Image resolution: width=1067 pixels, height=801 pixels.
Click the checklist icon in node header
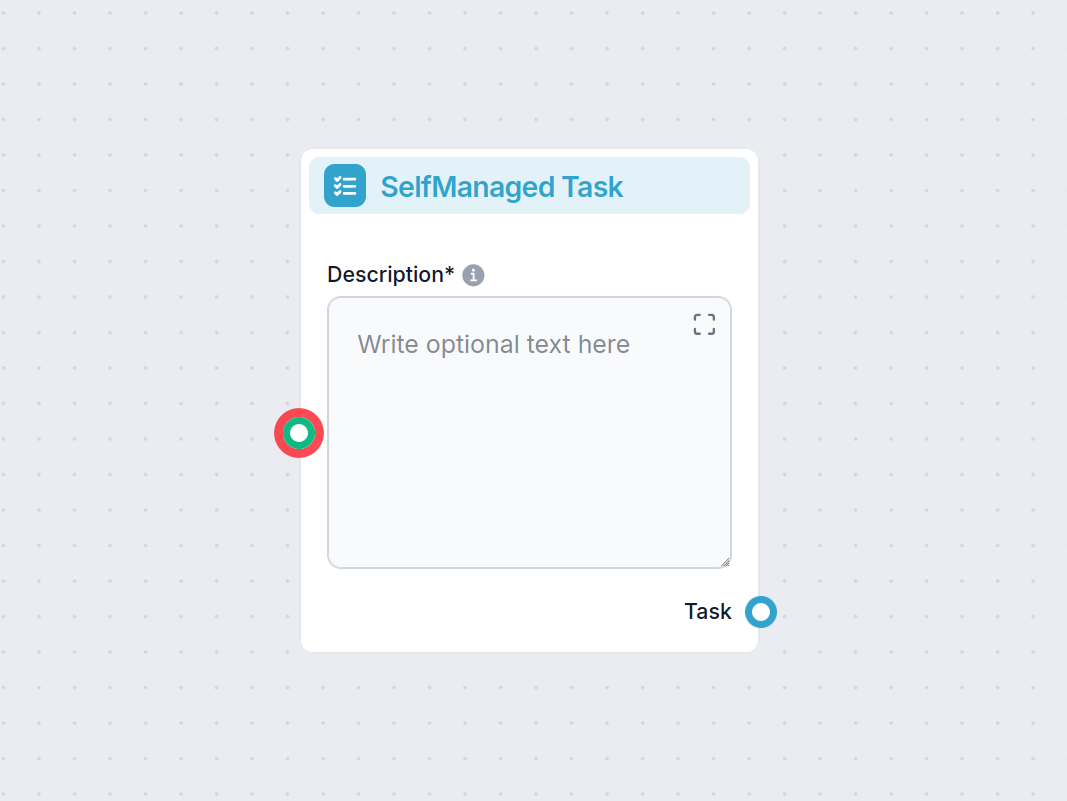click(x=345, y=186)
